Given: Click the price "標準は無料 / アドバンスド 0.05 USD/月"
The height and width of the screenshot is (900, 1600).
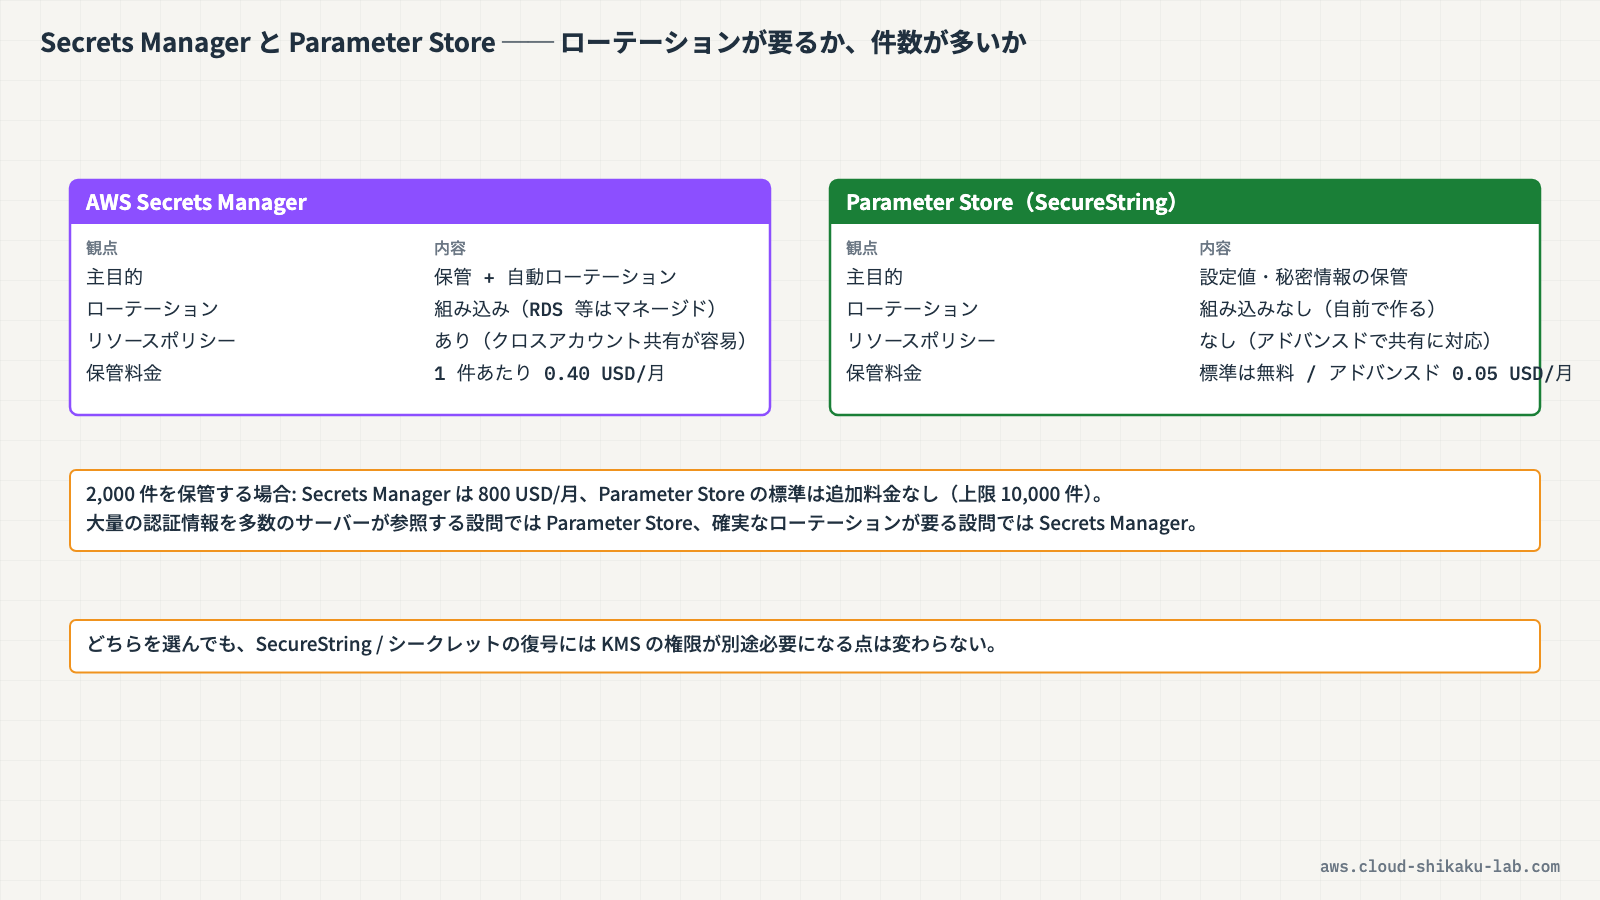Looking at the screenshot, I should coord(1386,373).
